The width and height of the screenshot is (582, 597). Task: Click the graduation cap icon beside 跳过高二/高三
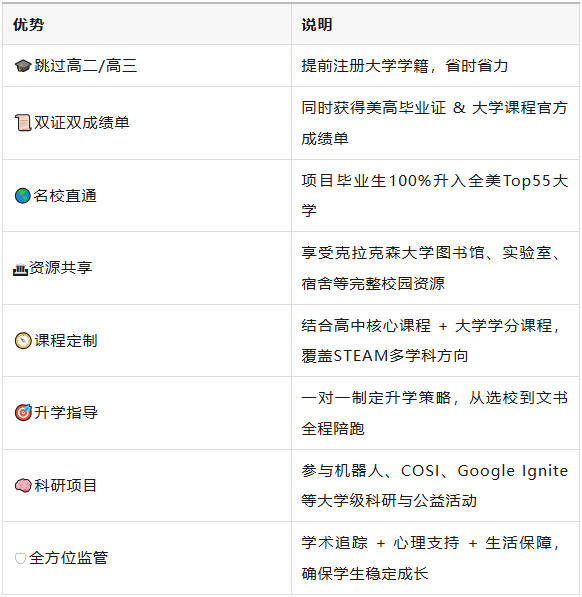point(23,66)
